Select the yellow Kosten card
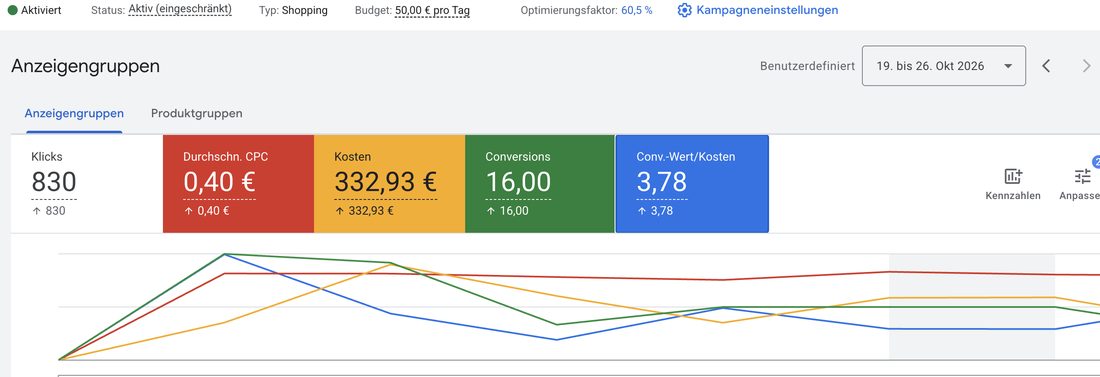The image size is (1100, 377). point(389,183)
